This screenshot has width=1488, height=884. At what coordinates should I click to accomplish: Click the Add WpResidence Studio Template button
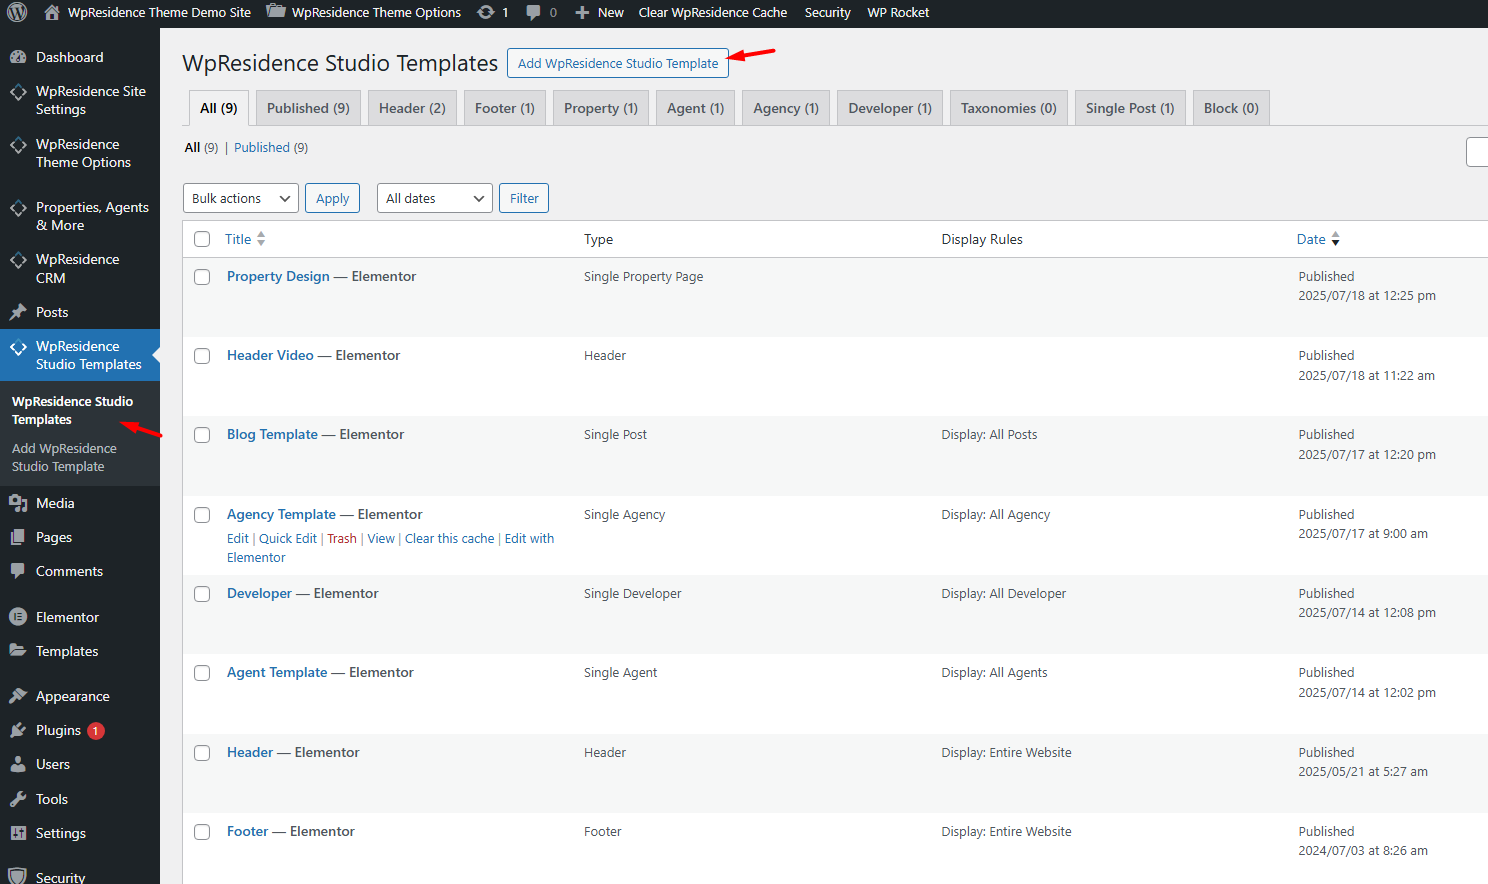(x=618, y=63)
